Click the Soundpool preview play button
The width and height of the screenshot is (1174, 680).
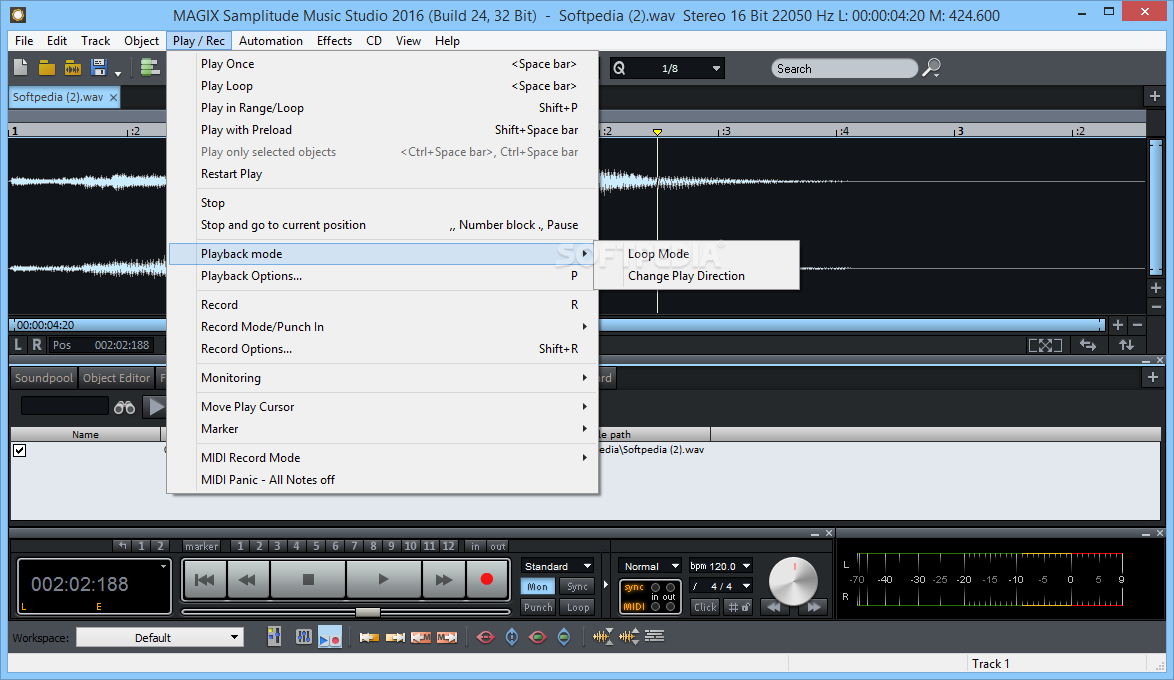(x=156, y=407)
